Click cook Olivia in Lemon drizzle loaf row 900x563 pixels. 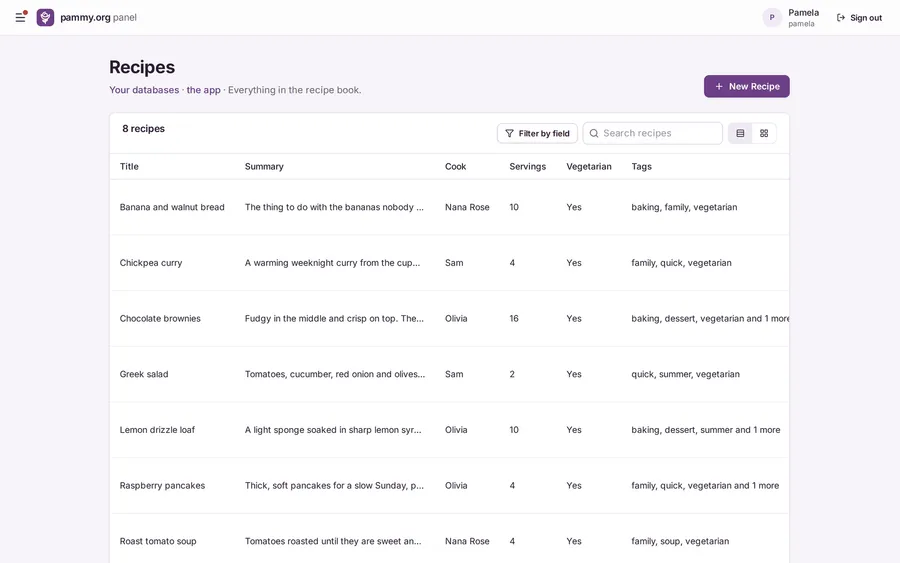point(456,430)
